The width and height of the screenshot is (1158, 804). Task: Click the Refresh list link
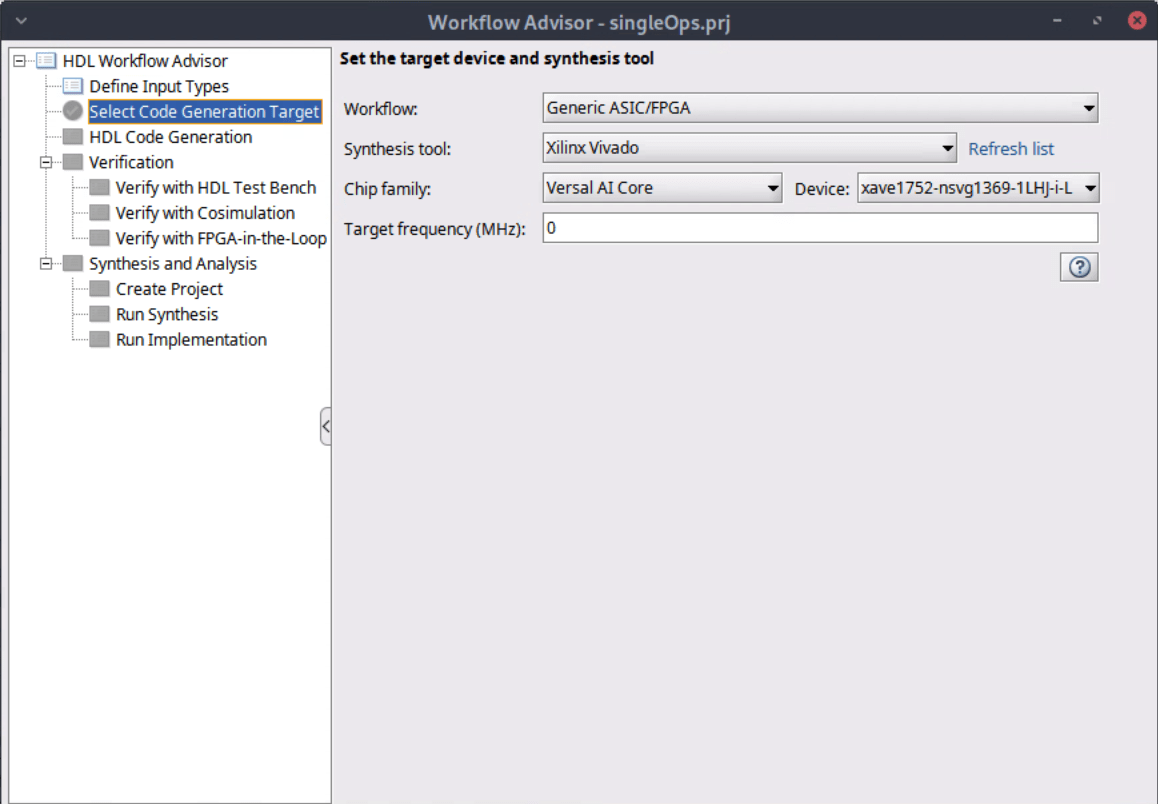[x=1011, y=149]
